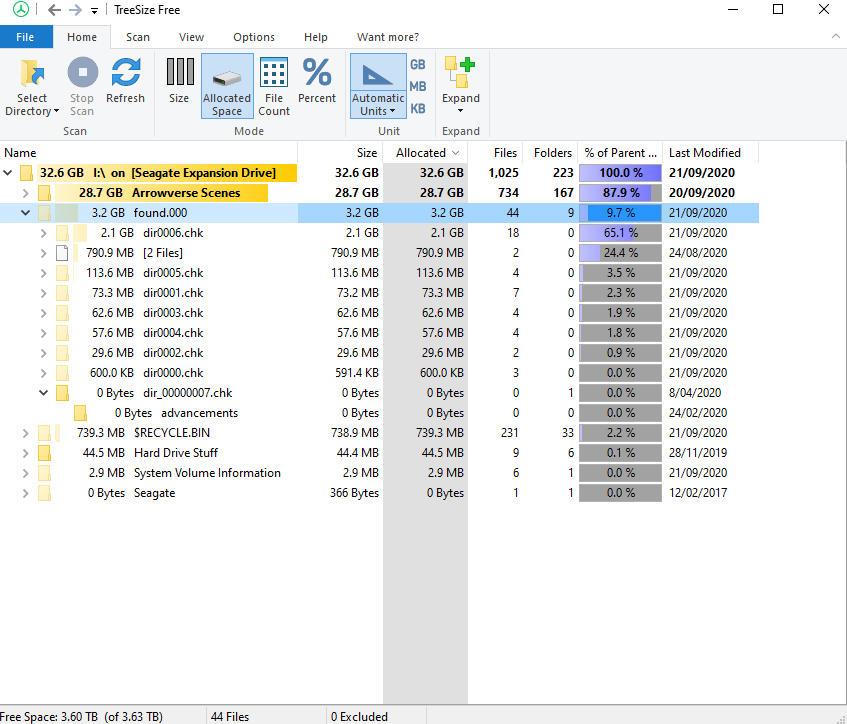The height and width of the screenshot is (724, 847).
Task: Toggle Allocated Space mode on
Action: click(x=227, y=87)
